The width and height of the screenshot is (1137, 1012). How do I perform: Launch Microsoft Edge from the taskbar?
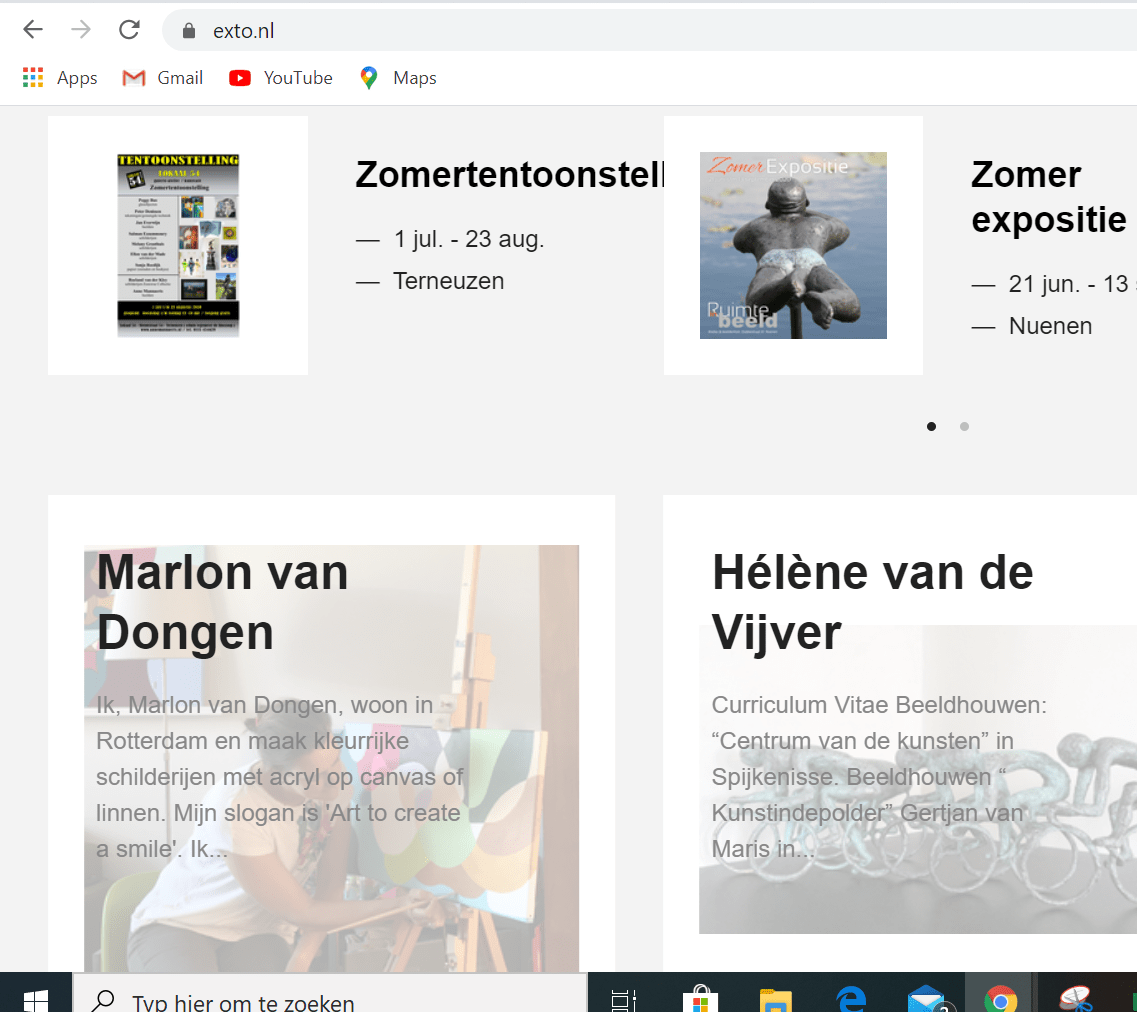click(x=851, y=999)
